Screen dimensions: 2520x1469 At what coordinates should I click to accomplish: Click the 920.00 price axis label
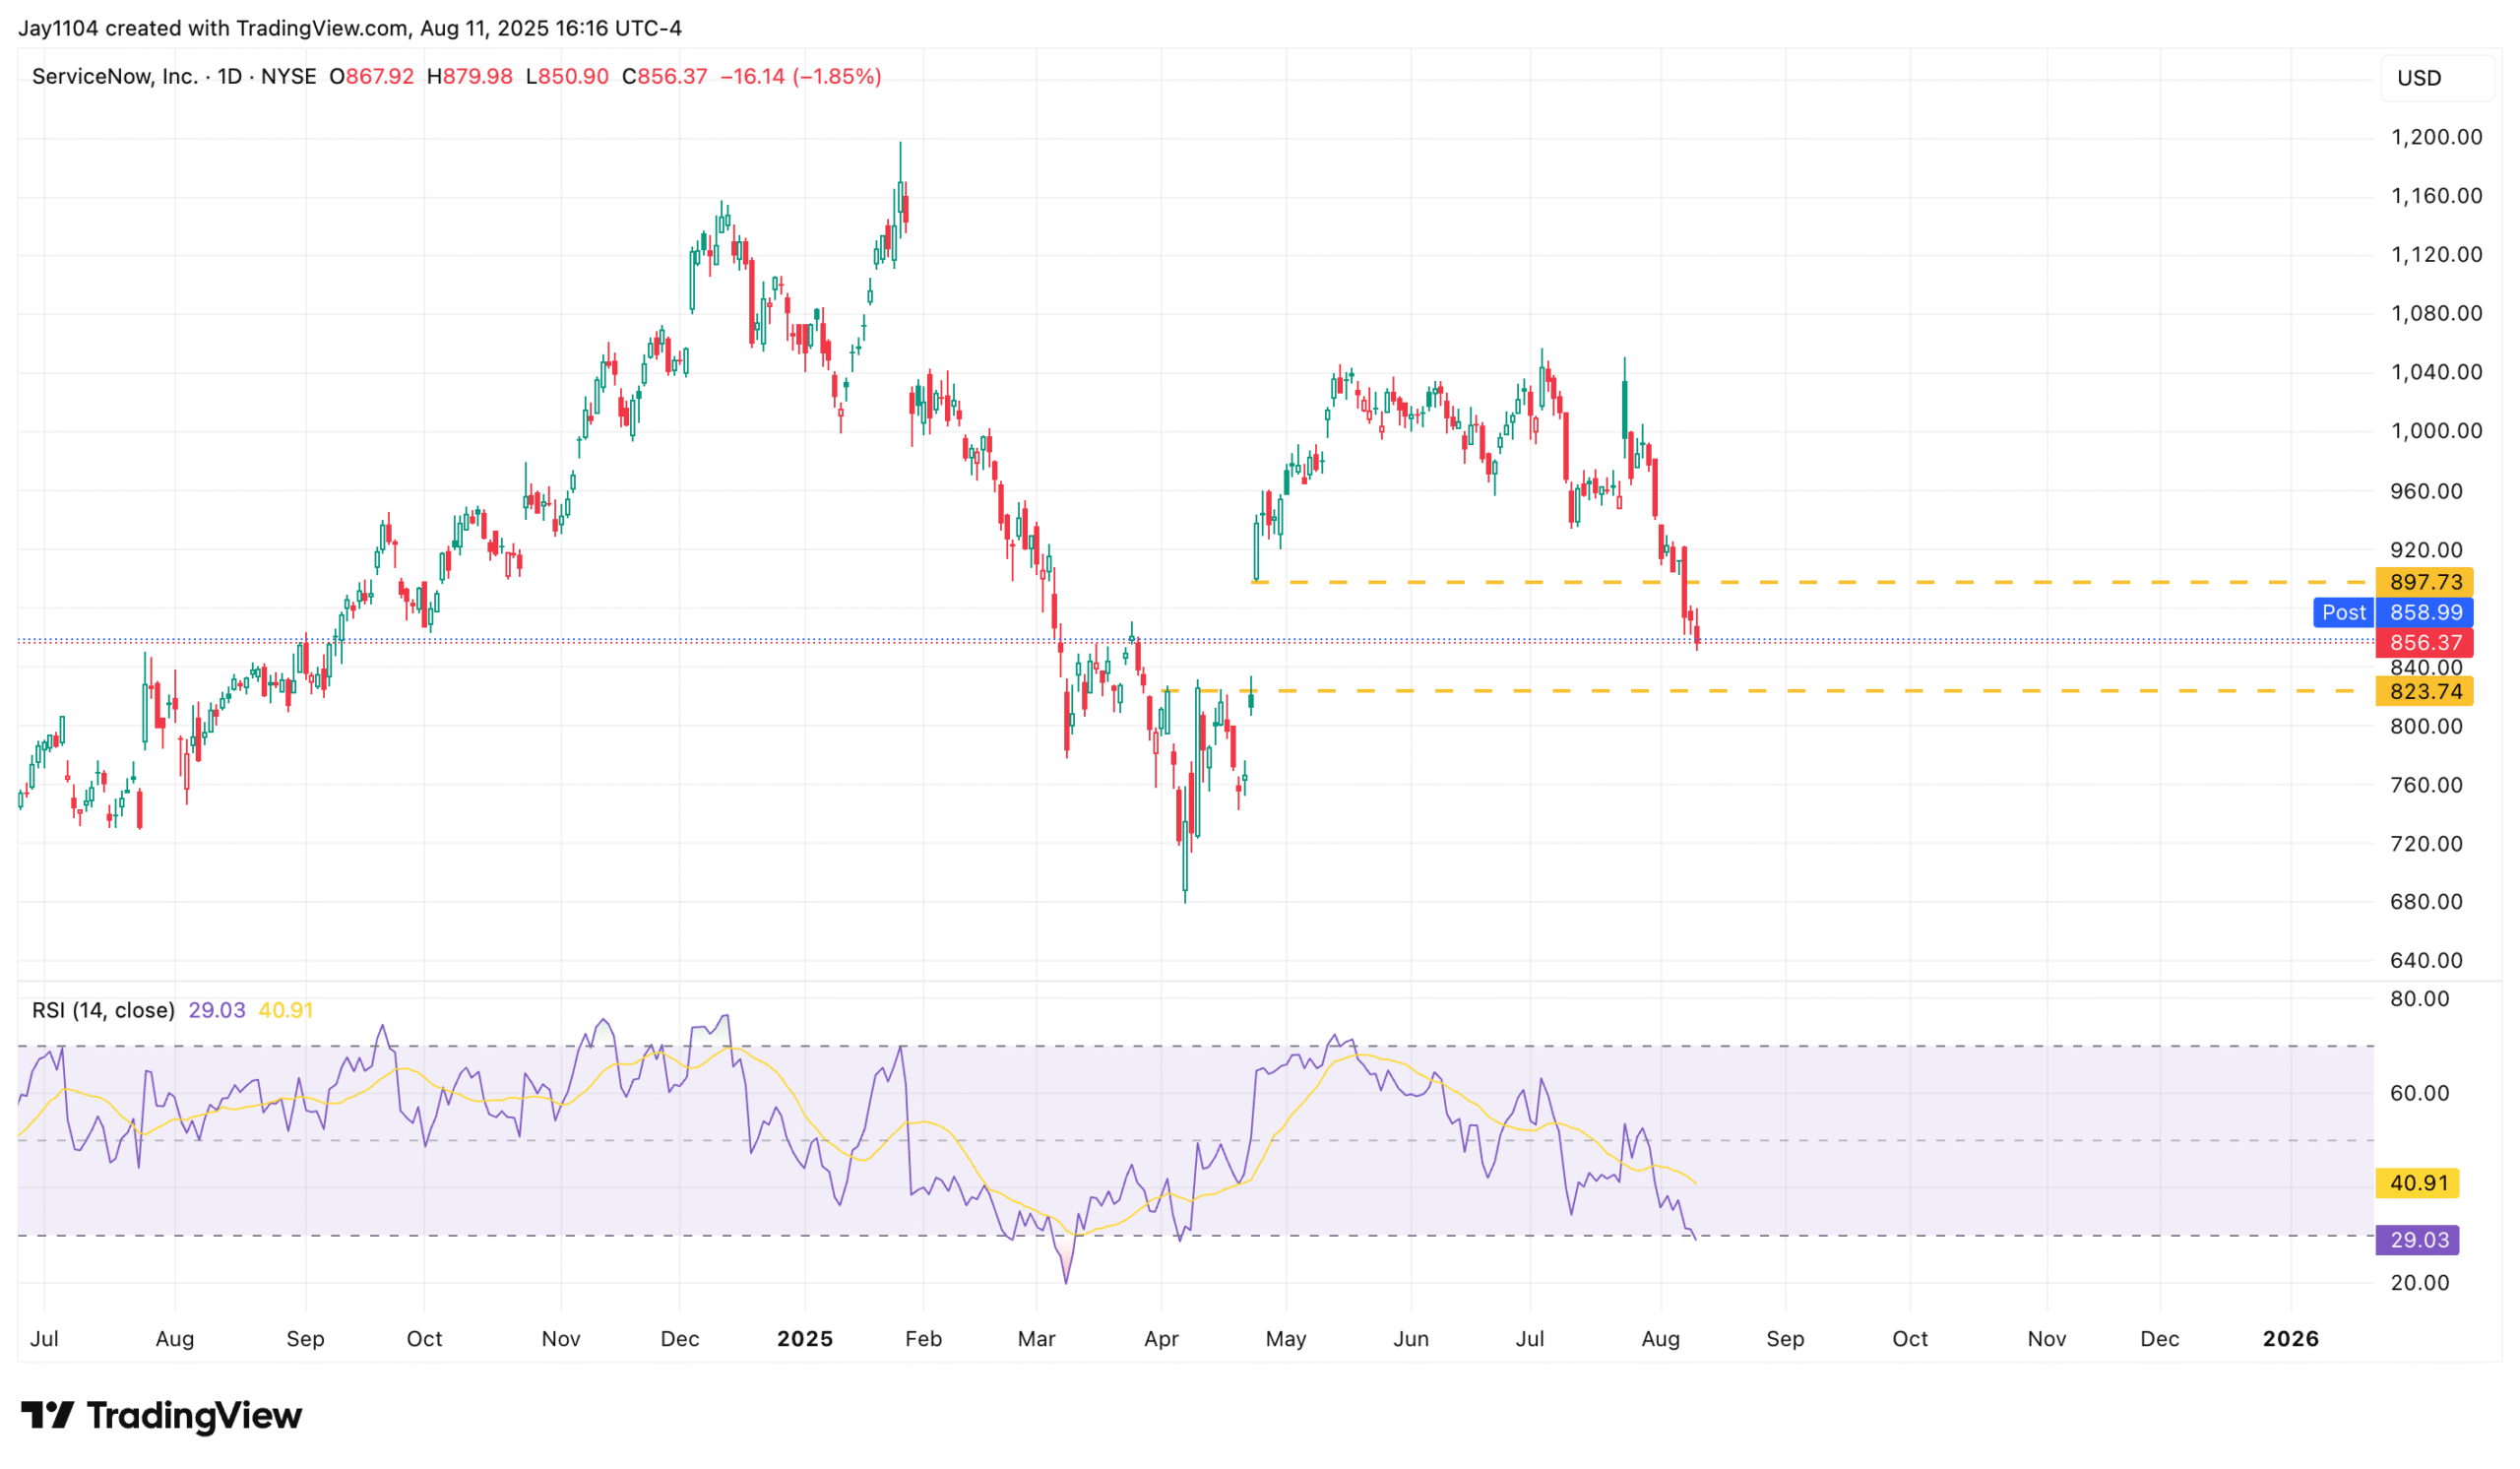point(2426,551)
